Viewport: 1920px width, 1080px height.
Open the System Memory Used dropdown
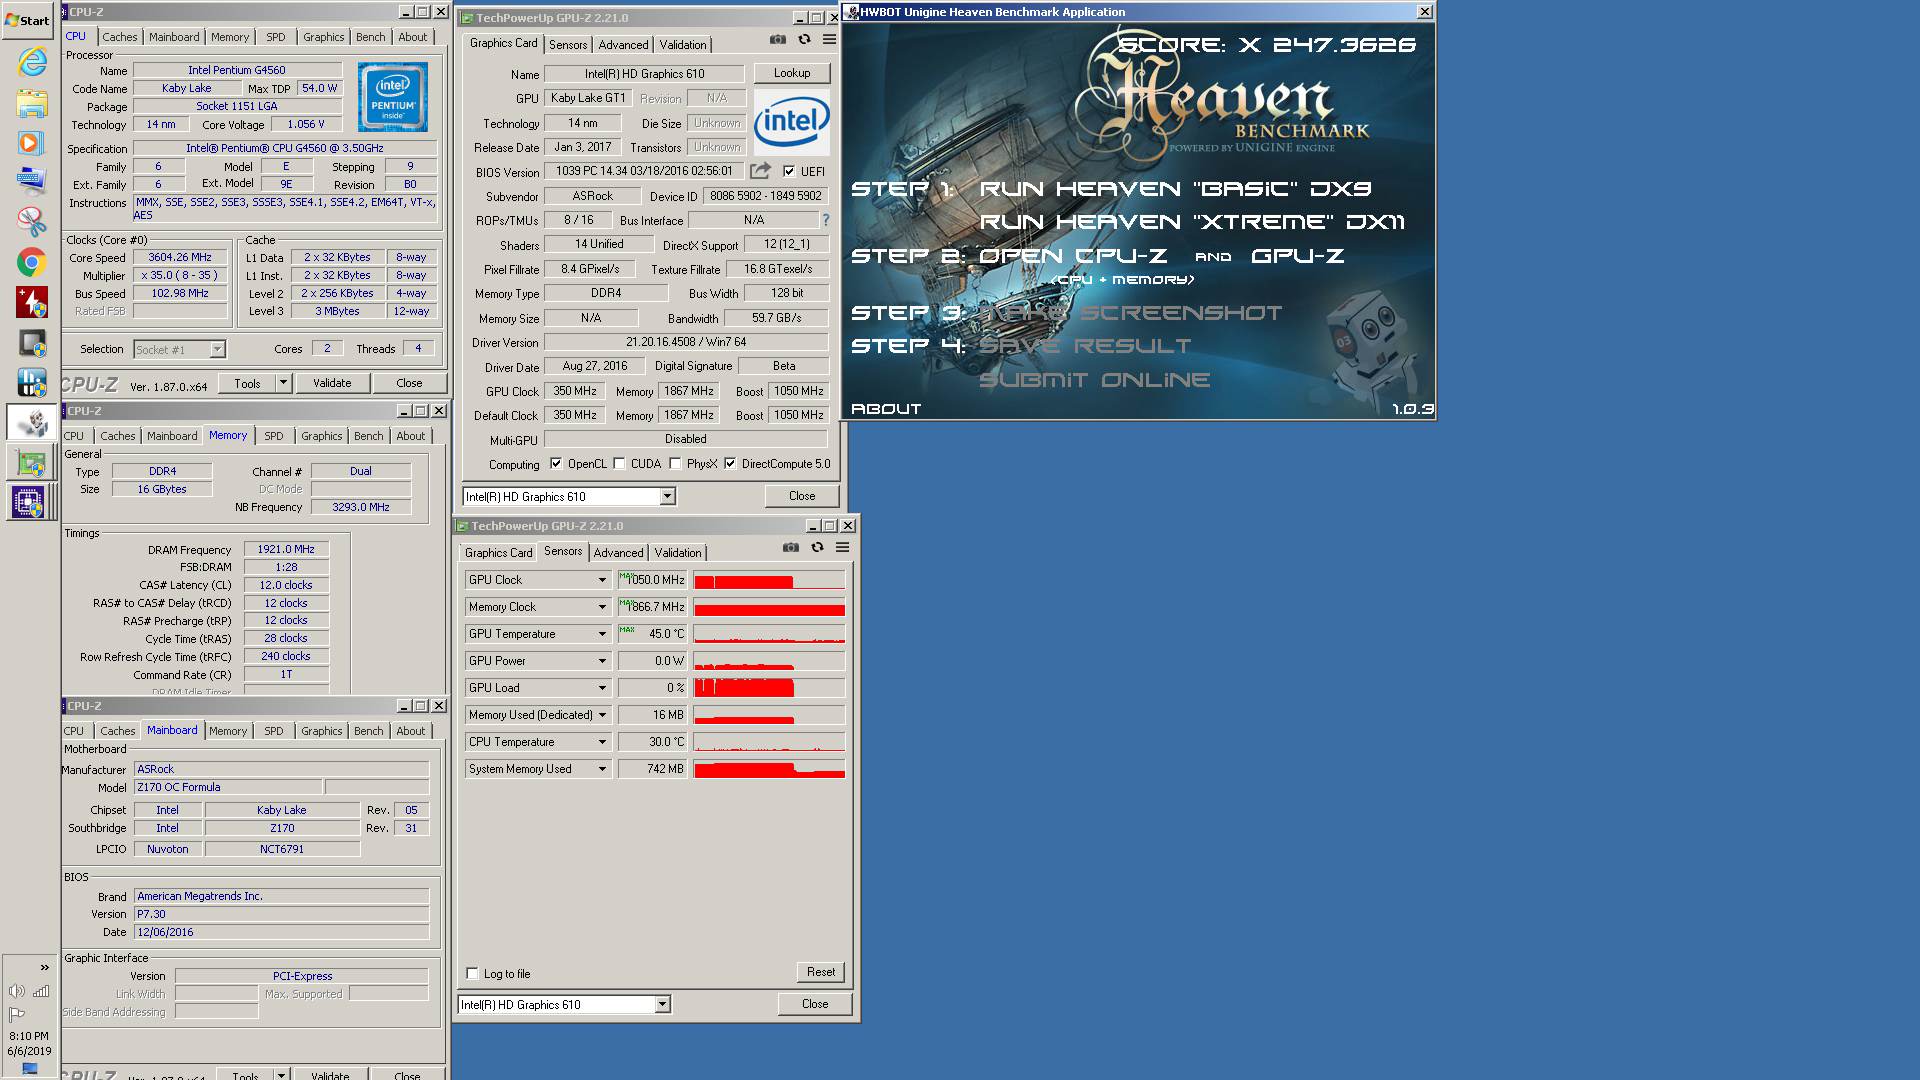(602, 769)
